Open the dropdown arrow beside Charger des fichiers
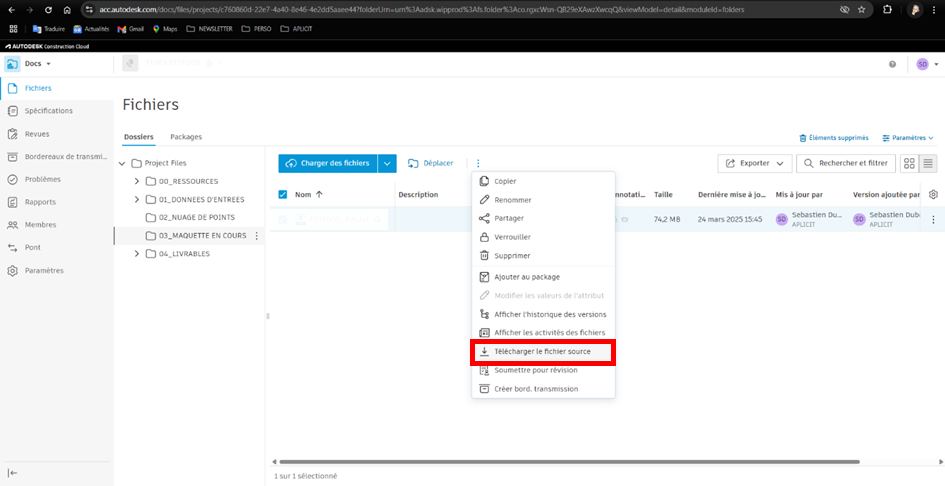 pyautogui.click(x=387, y=163)
